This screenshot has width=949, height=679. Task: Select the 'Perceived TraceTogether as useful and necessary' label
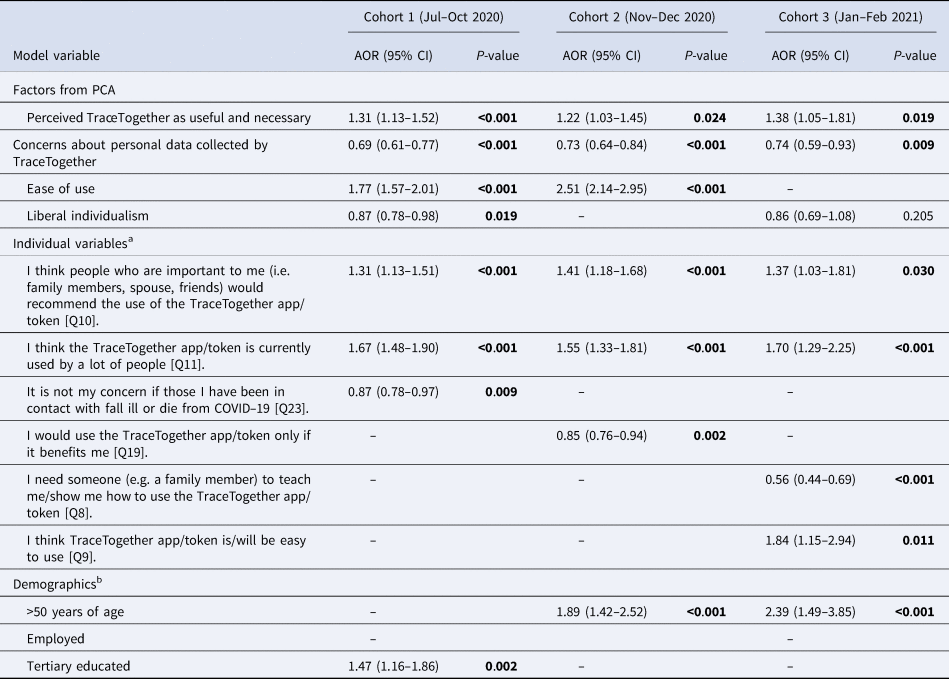[x=169, y=118]
